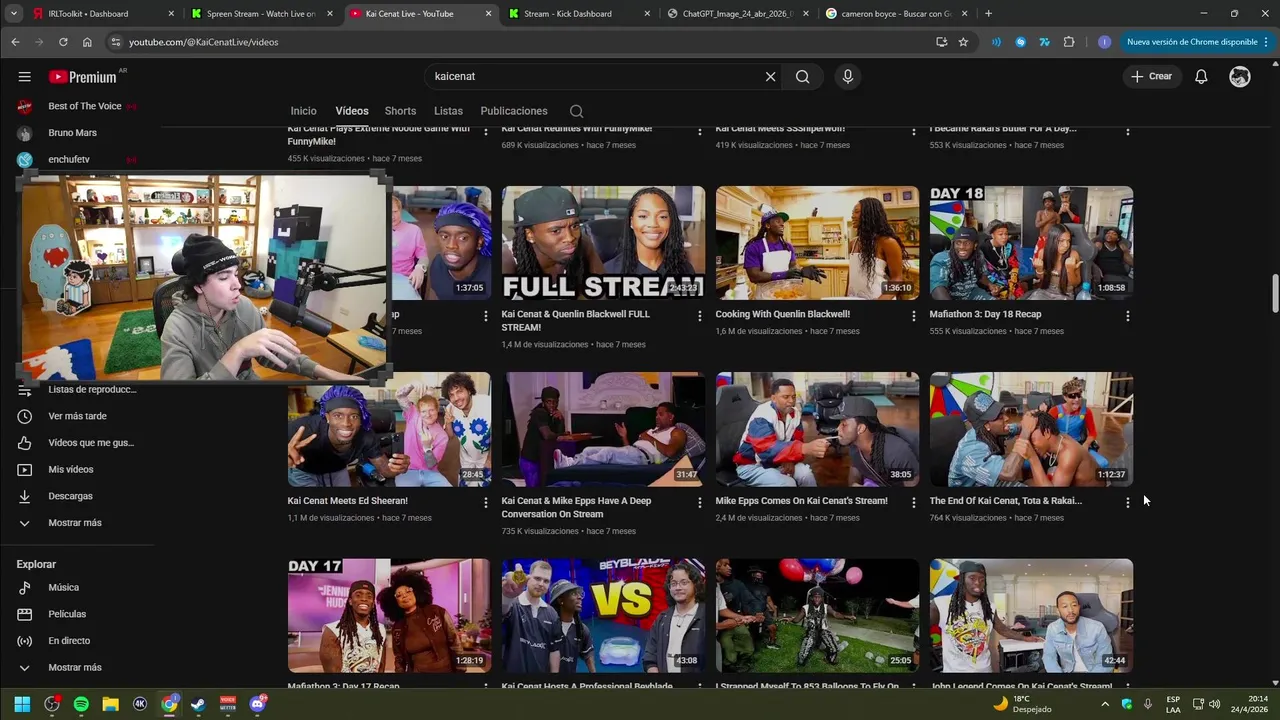Image resolution: width=1280 pixels, height=720 pixels.
Task: Open options for Cooking With Quenlin Blackwell
Action: click(914, 316)
